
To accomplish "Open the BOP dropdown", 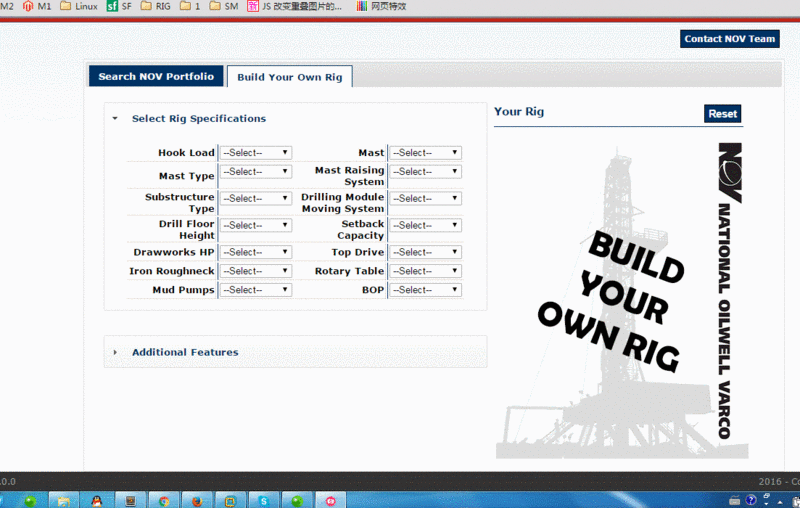I will click(426, 290).
